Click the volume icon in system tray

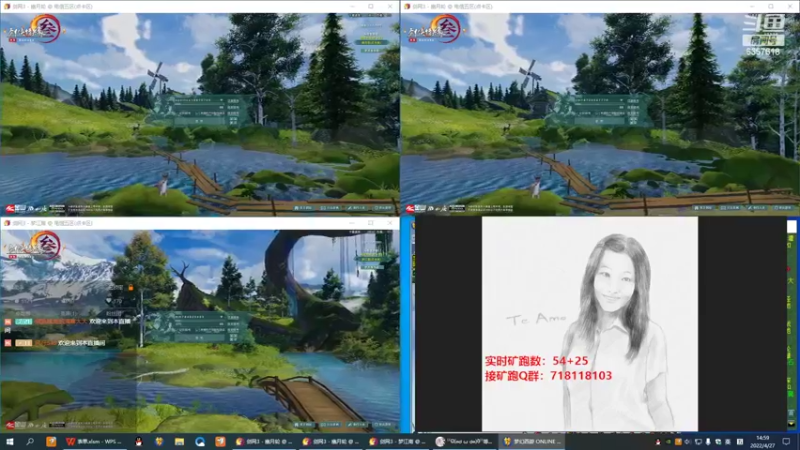687,442
